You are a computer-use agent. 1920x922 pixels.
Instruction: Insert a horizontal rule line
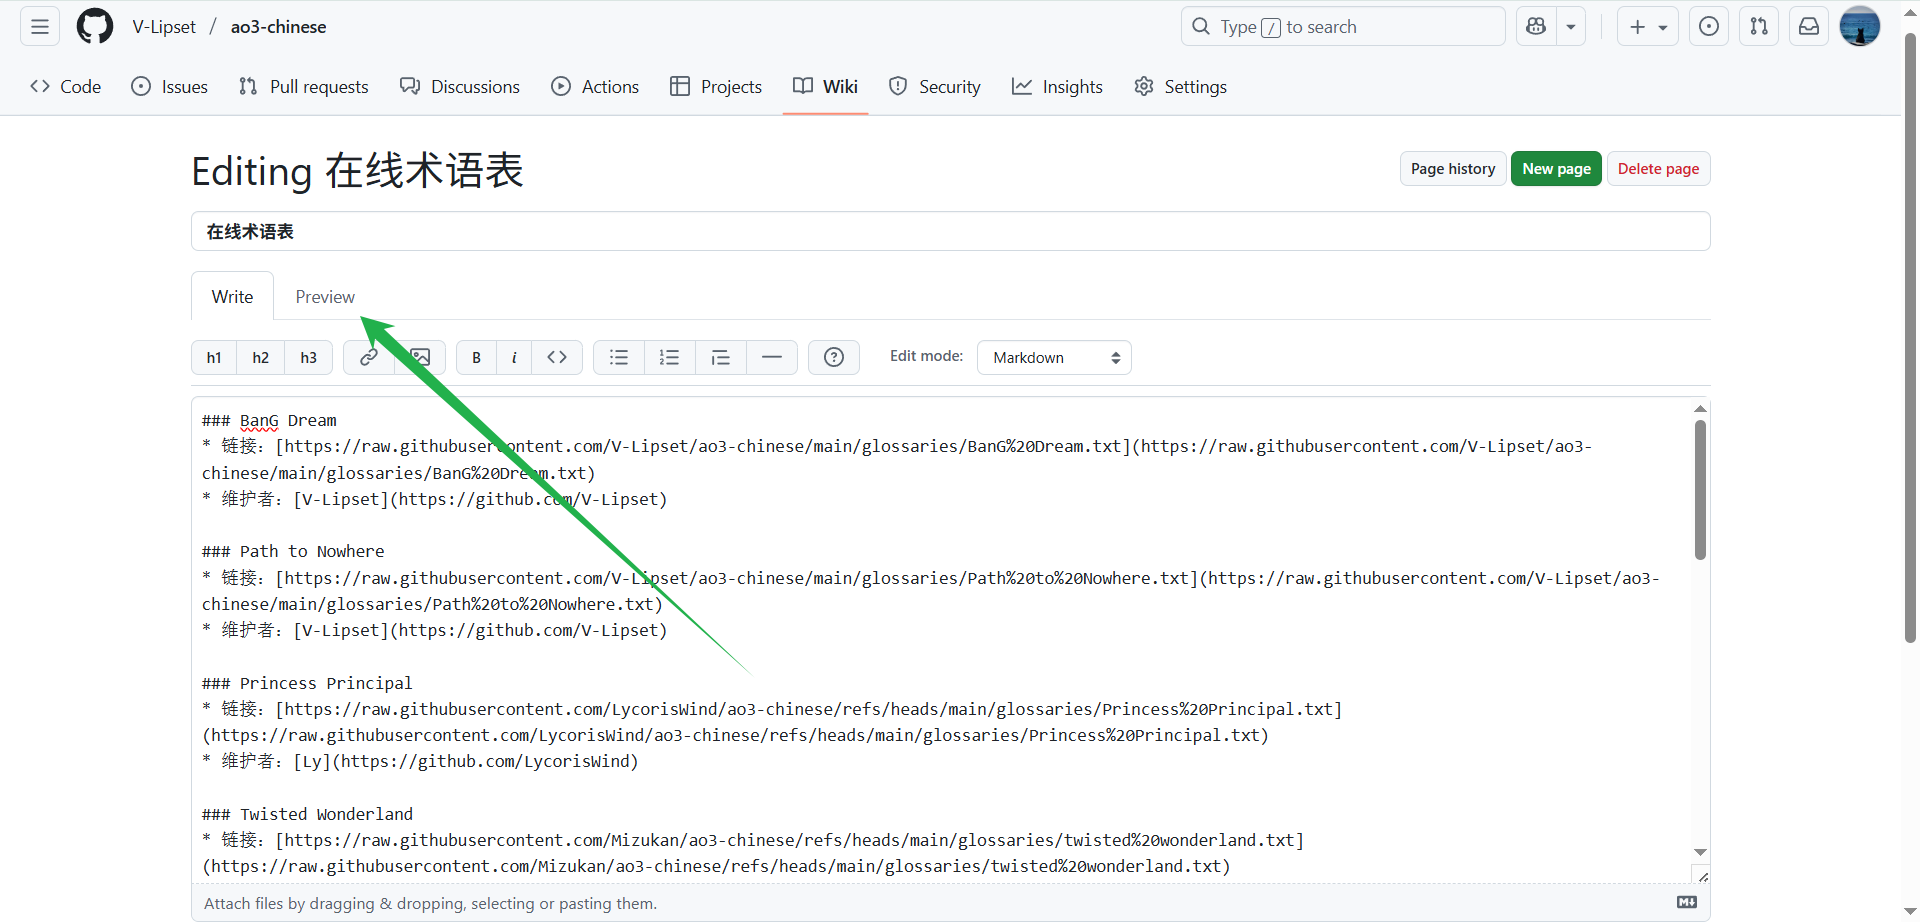[772, 357]
